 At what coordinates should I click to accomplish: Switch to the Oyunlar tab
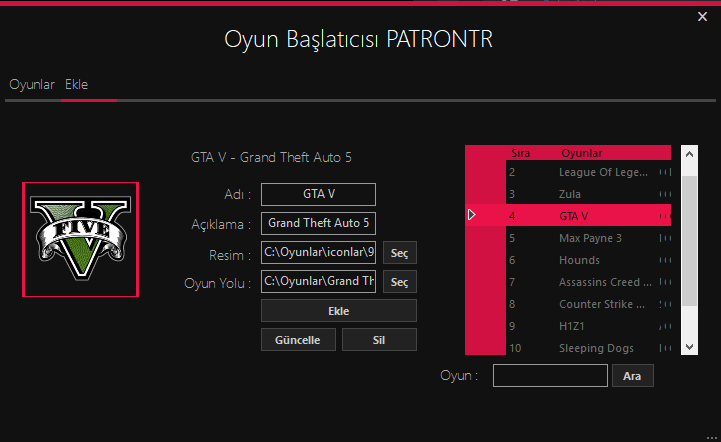(x=32, y=85)
